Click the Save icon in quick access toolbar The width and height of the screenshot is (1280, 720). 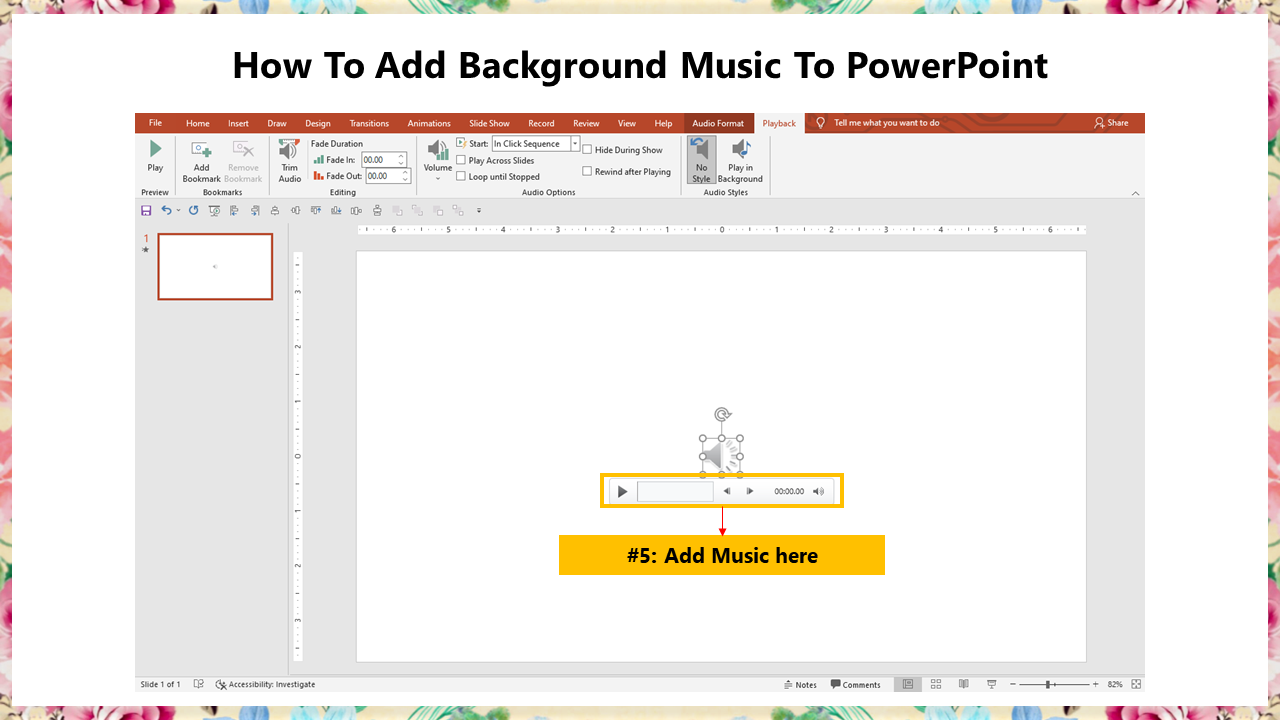pyautogui.click(x=146, y=210)
